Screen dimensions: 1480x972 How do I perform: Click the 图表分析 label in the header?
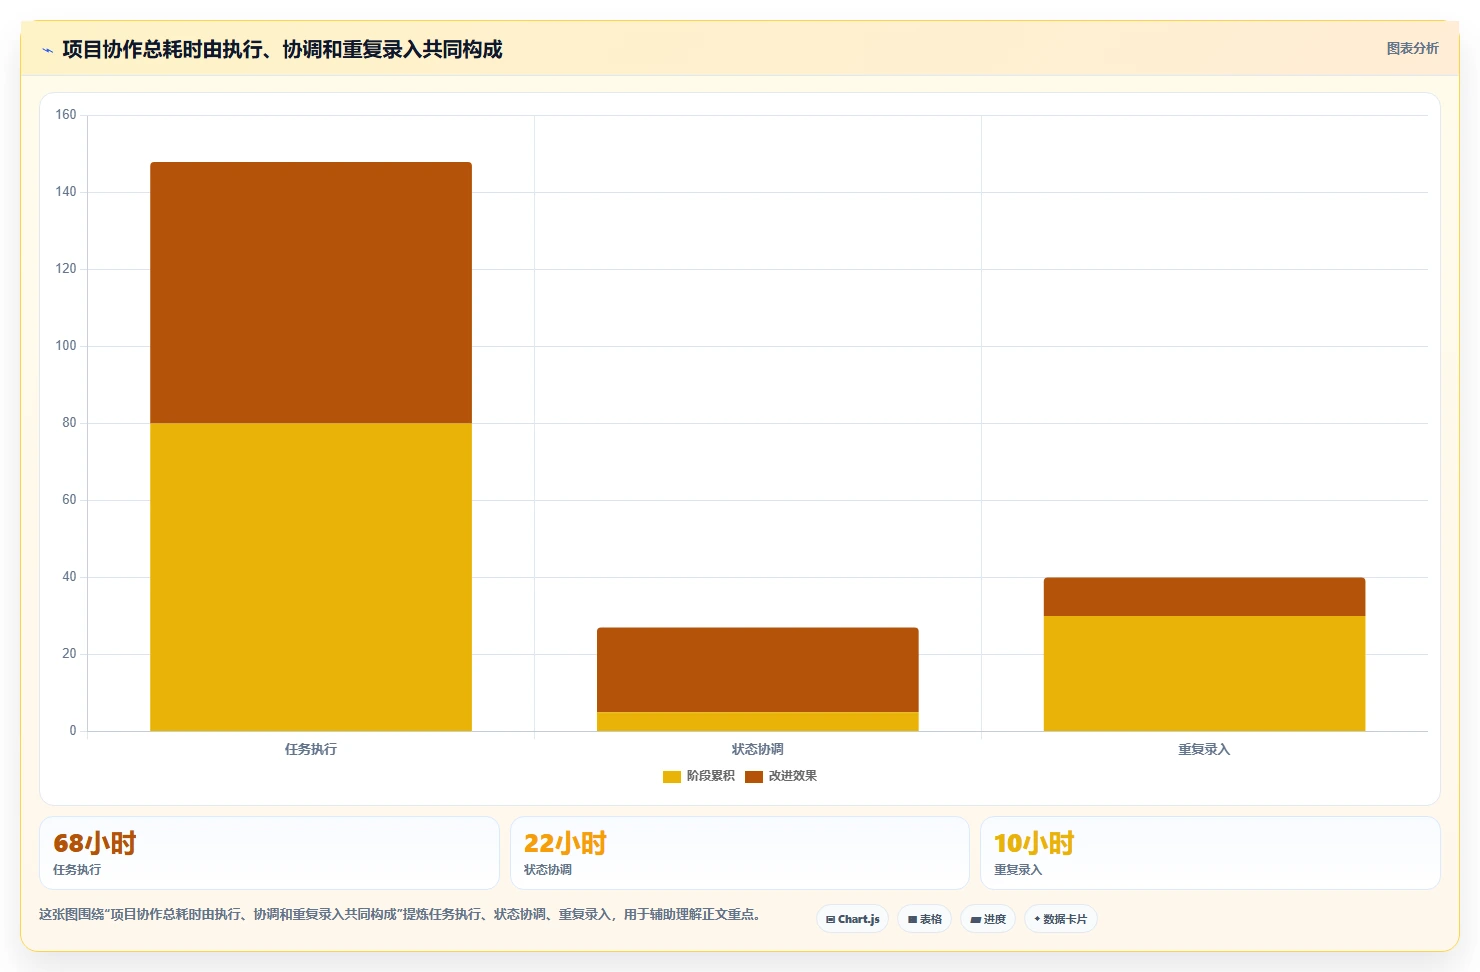1412,48
